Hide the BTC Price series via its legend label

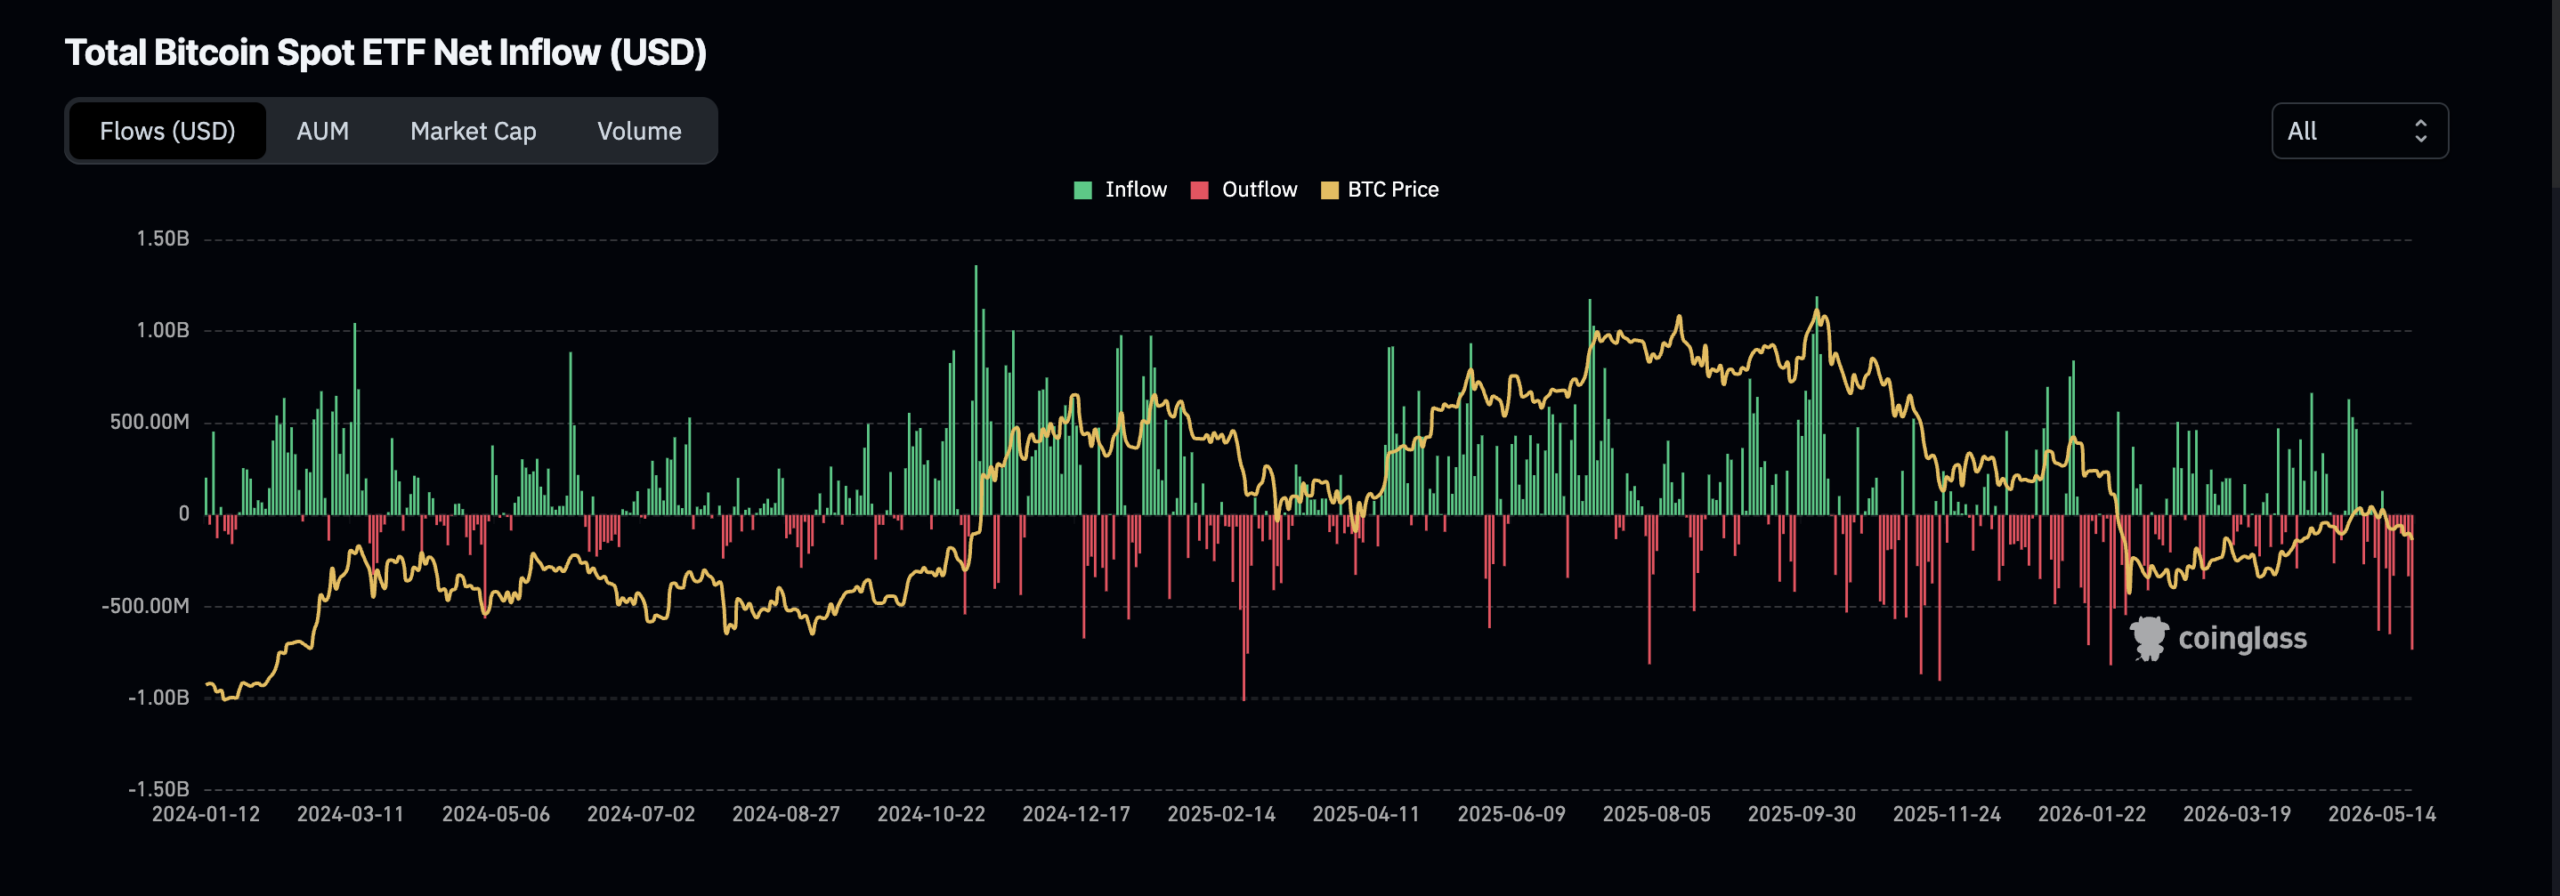point(1393,190)
